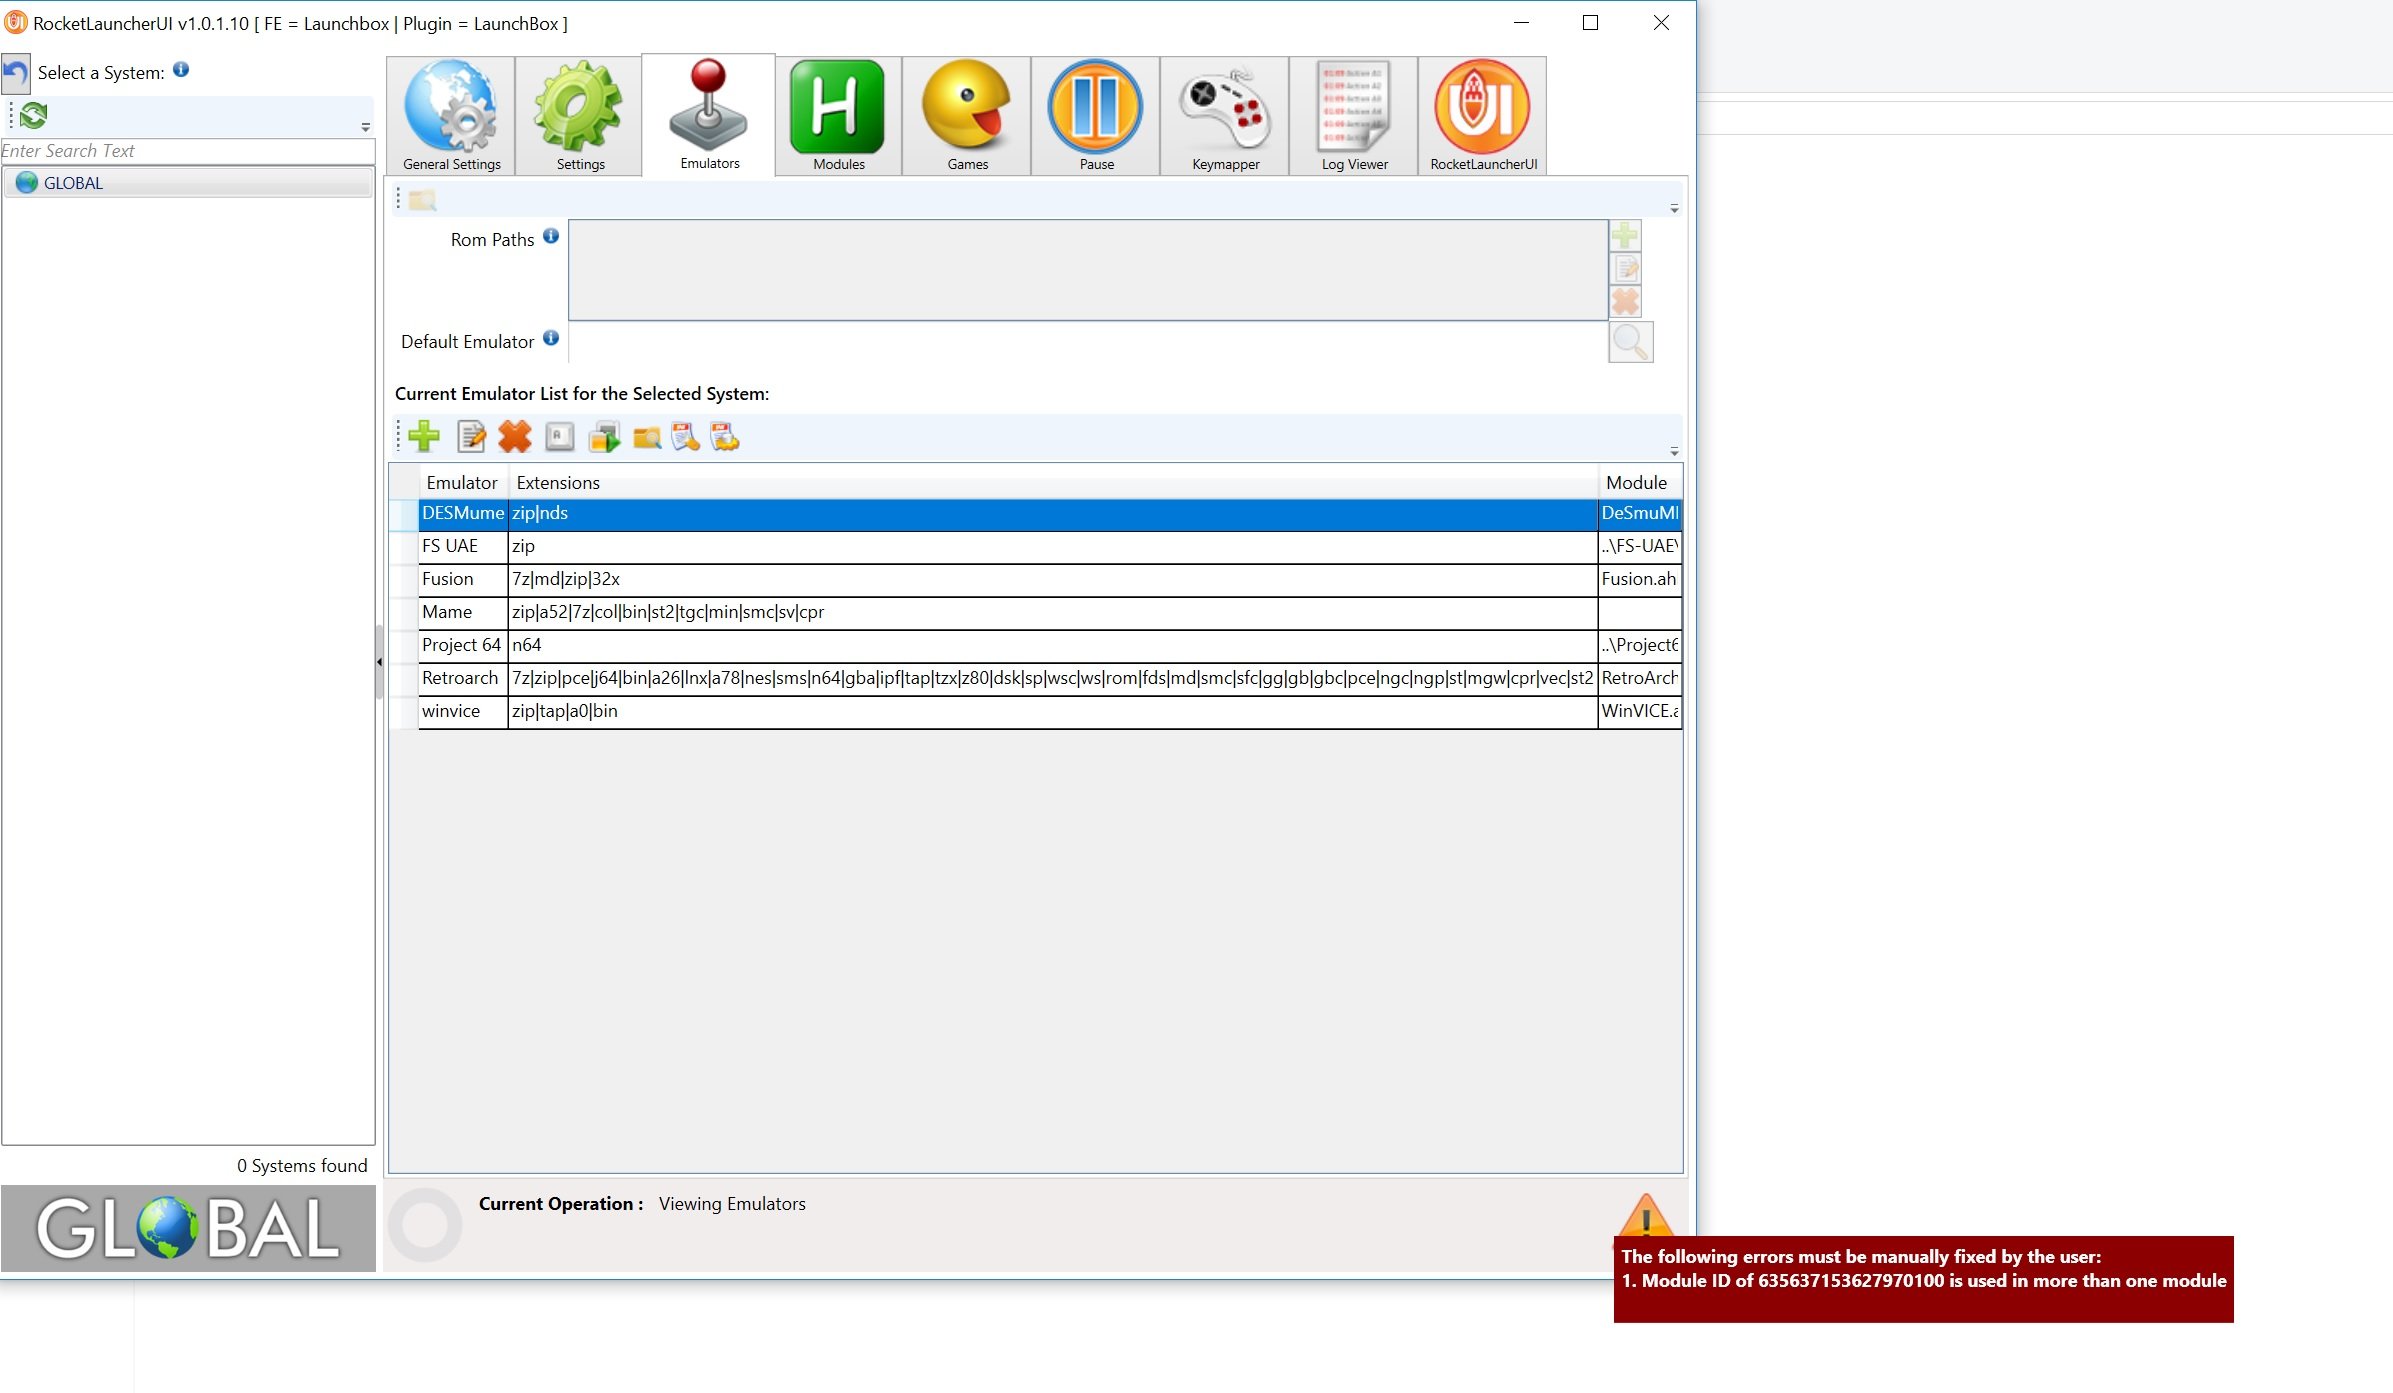
Task: Browse default emulator with magnifier icon
Action: pos(1631,342)
